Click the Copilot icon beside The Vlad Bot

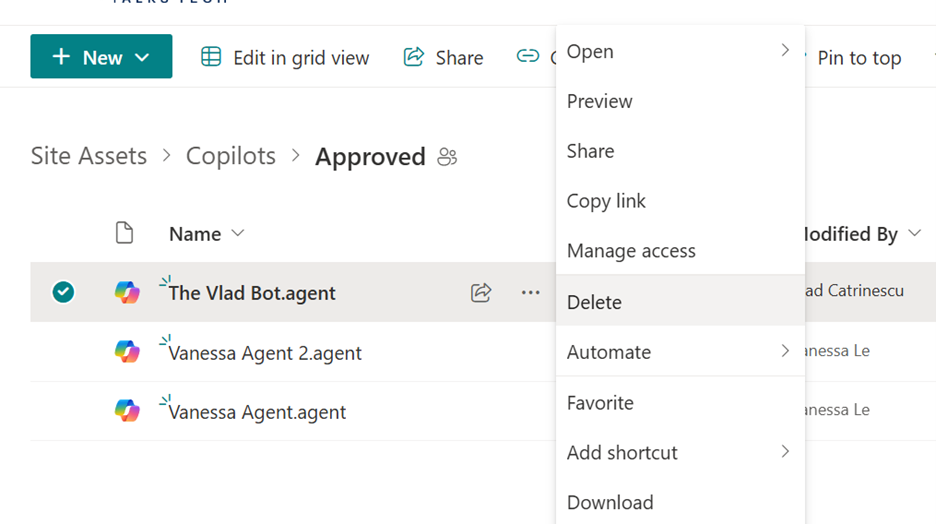pos(127,293)
